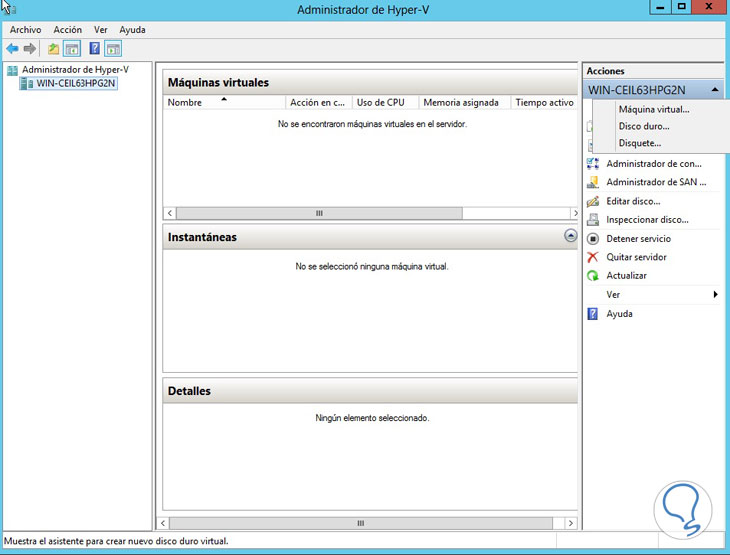Click the application icon in the title bar
The height and width of the screenshot is (555, 730).
pos(8,8)
